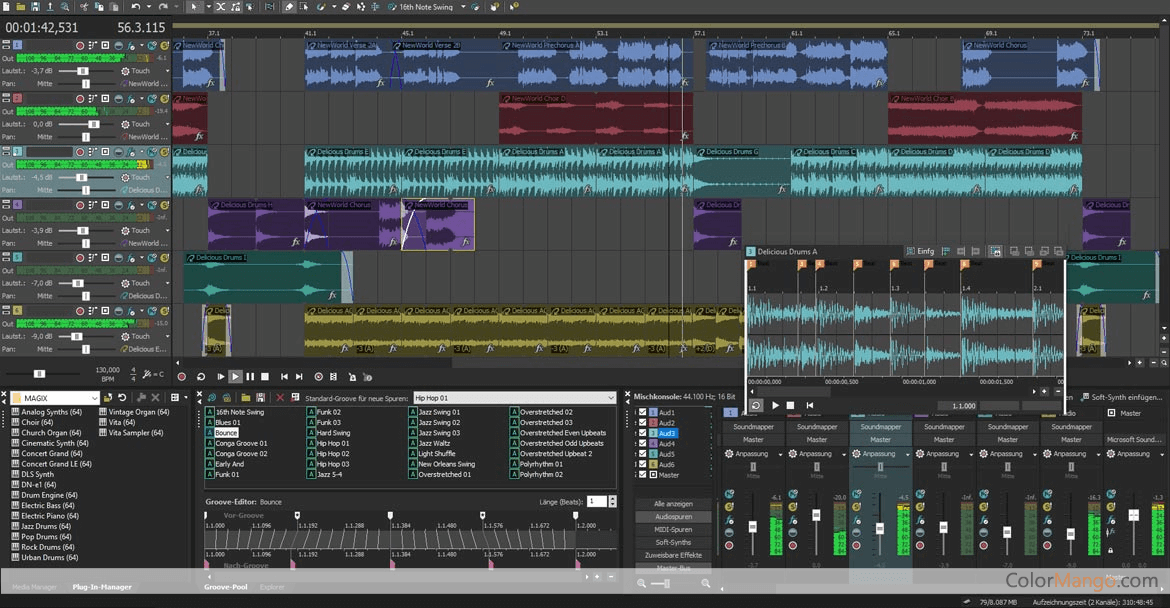The width and height of the screenshot is (1170, 608).
Task: Click the transport record button
Action: click(x=181, y=377)
